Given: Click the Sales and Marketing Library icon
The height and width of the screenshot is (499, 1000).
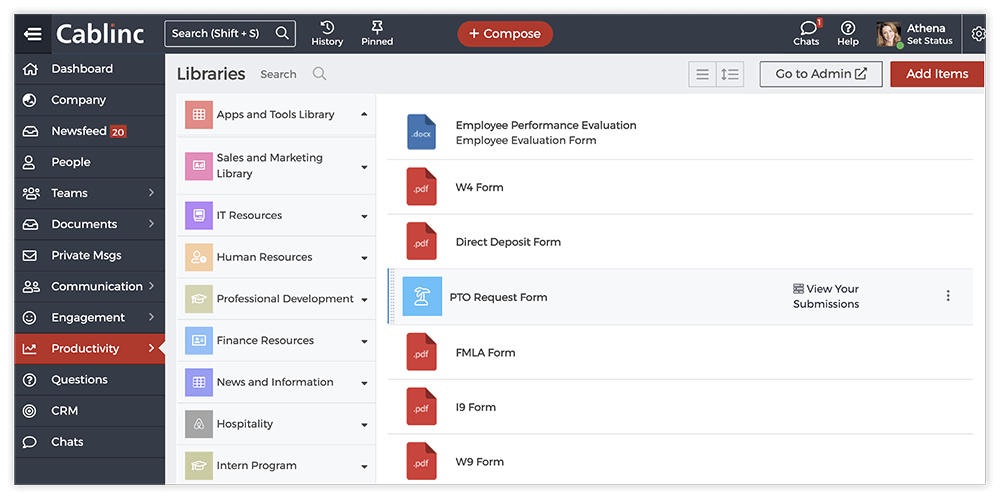Looking at the screenshot, I should point(199,166).
